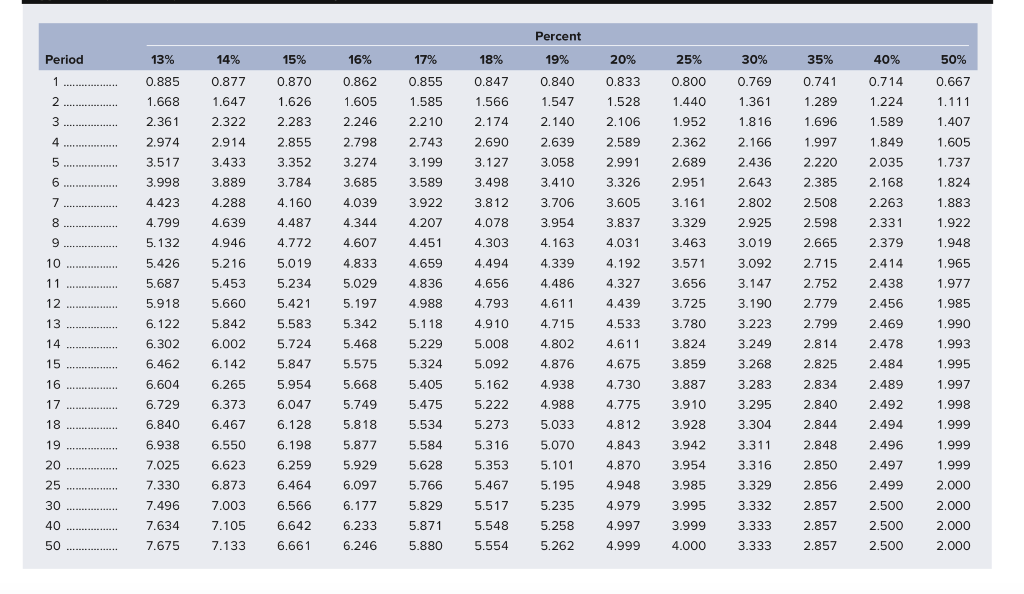Click the Percent heading above columns
The height and width of the screenshot is (594, 1024).
point(558,36)
